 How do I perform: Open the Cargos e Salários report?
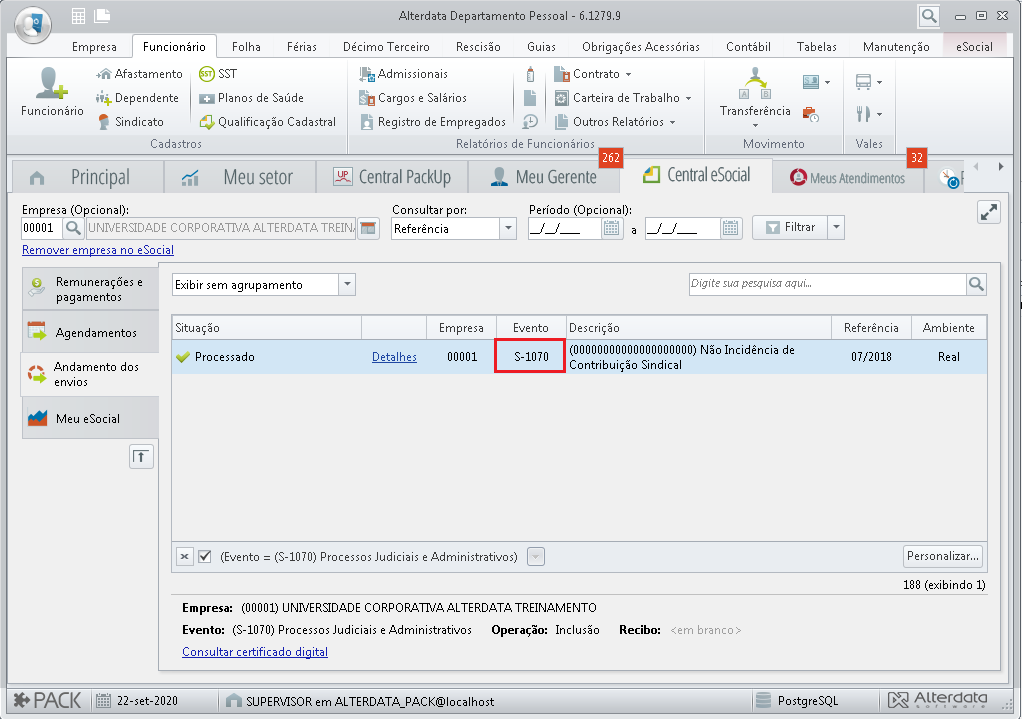click(x=413, y=98)
